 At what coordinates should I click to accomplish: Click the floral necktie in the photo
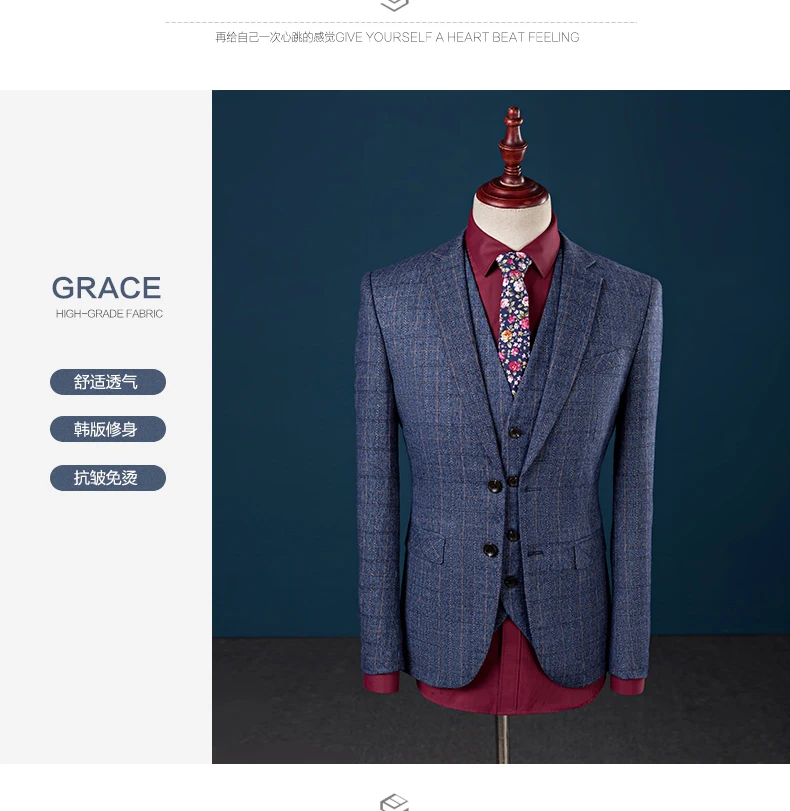[x=514, y=321]
